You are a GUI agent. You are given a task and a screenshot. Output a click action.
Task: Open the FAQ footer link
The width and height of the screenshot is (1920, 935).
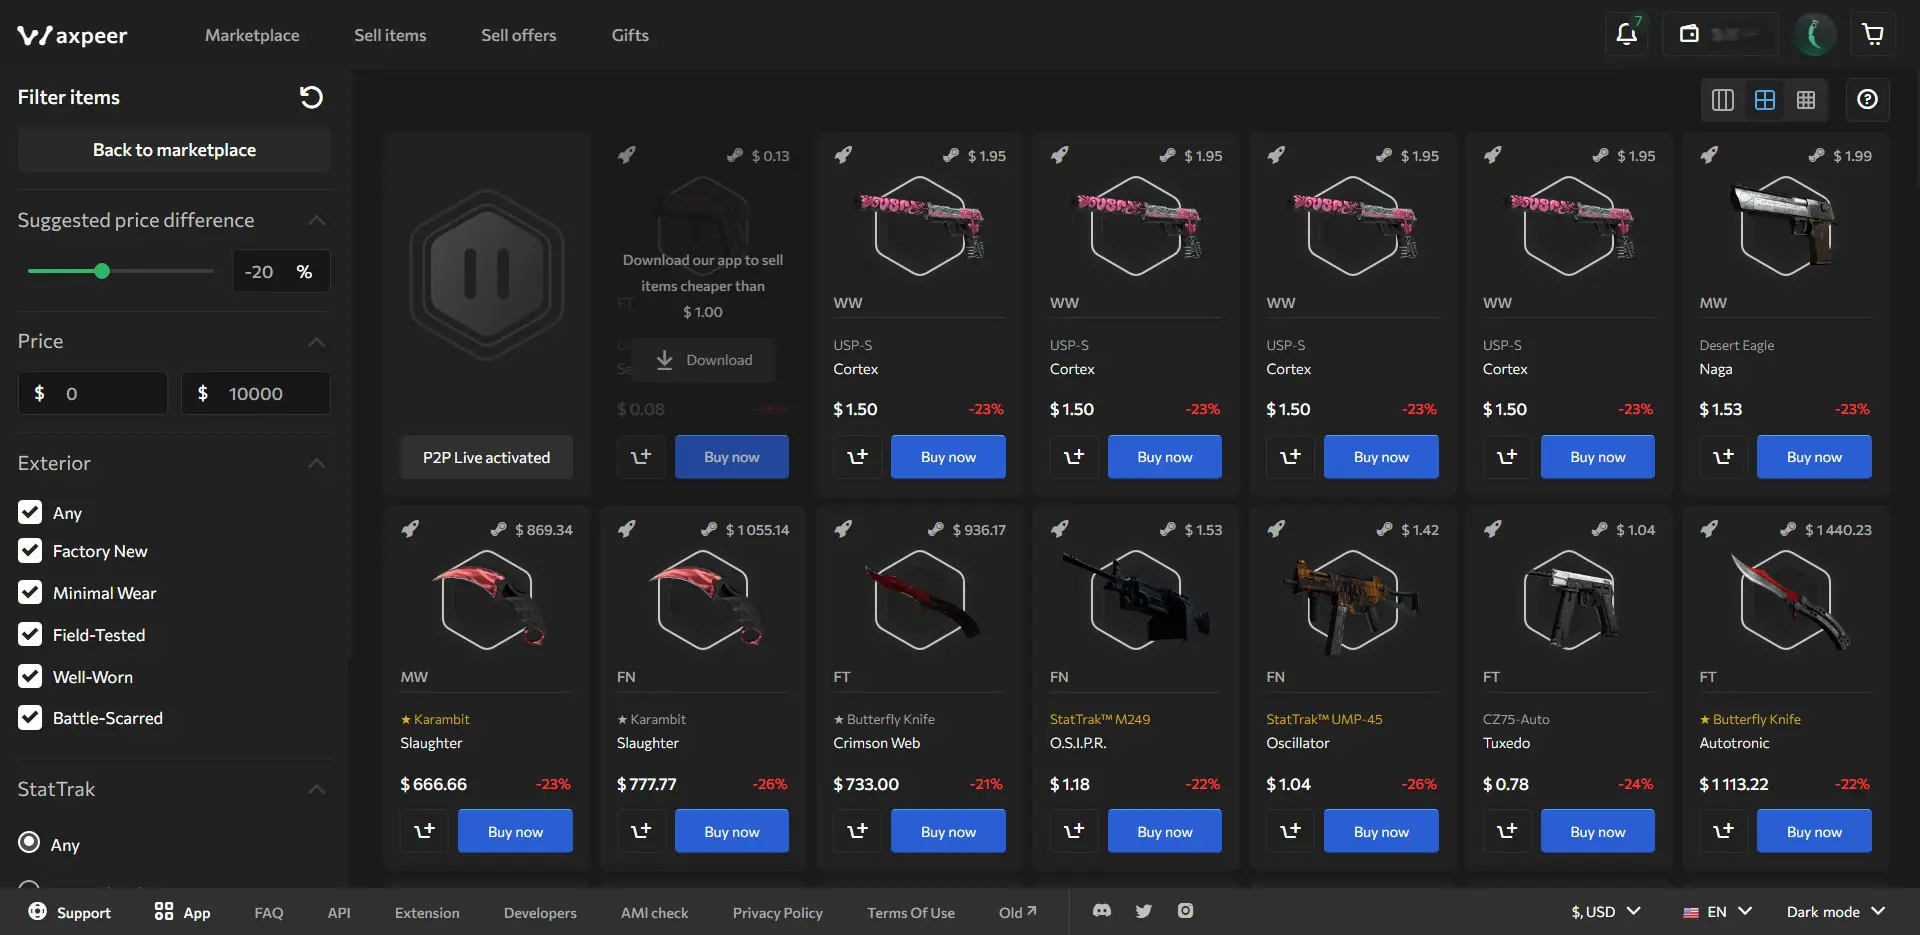point(269,913)
